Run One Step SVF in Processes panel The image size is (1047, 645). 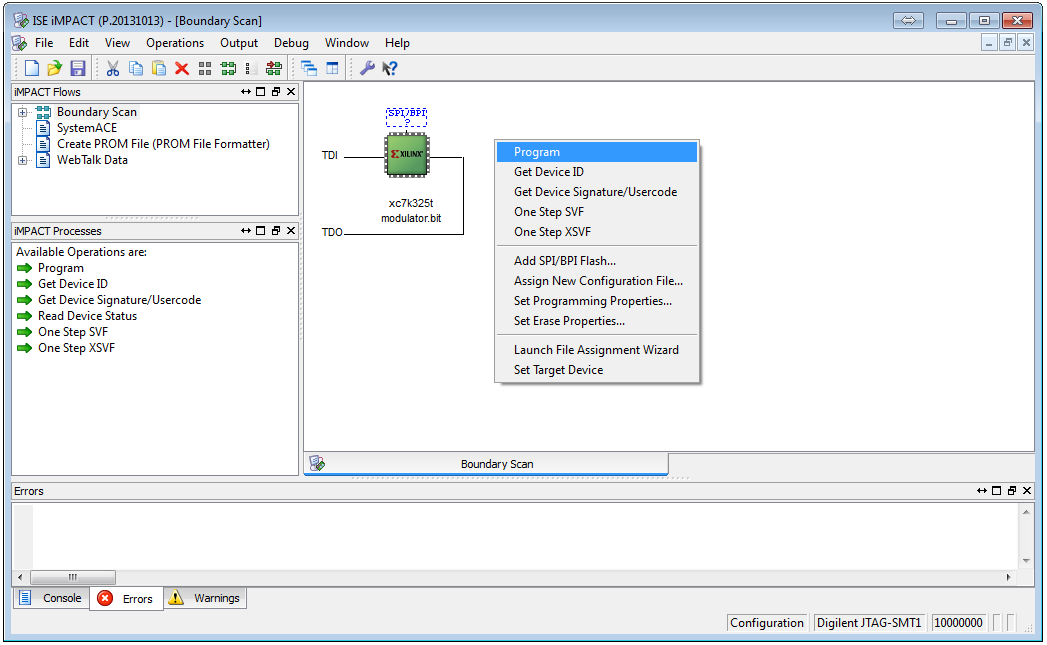(x=73, y=332)
